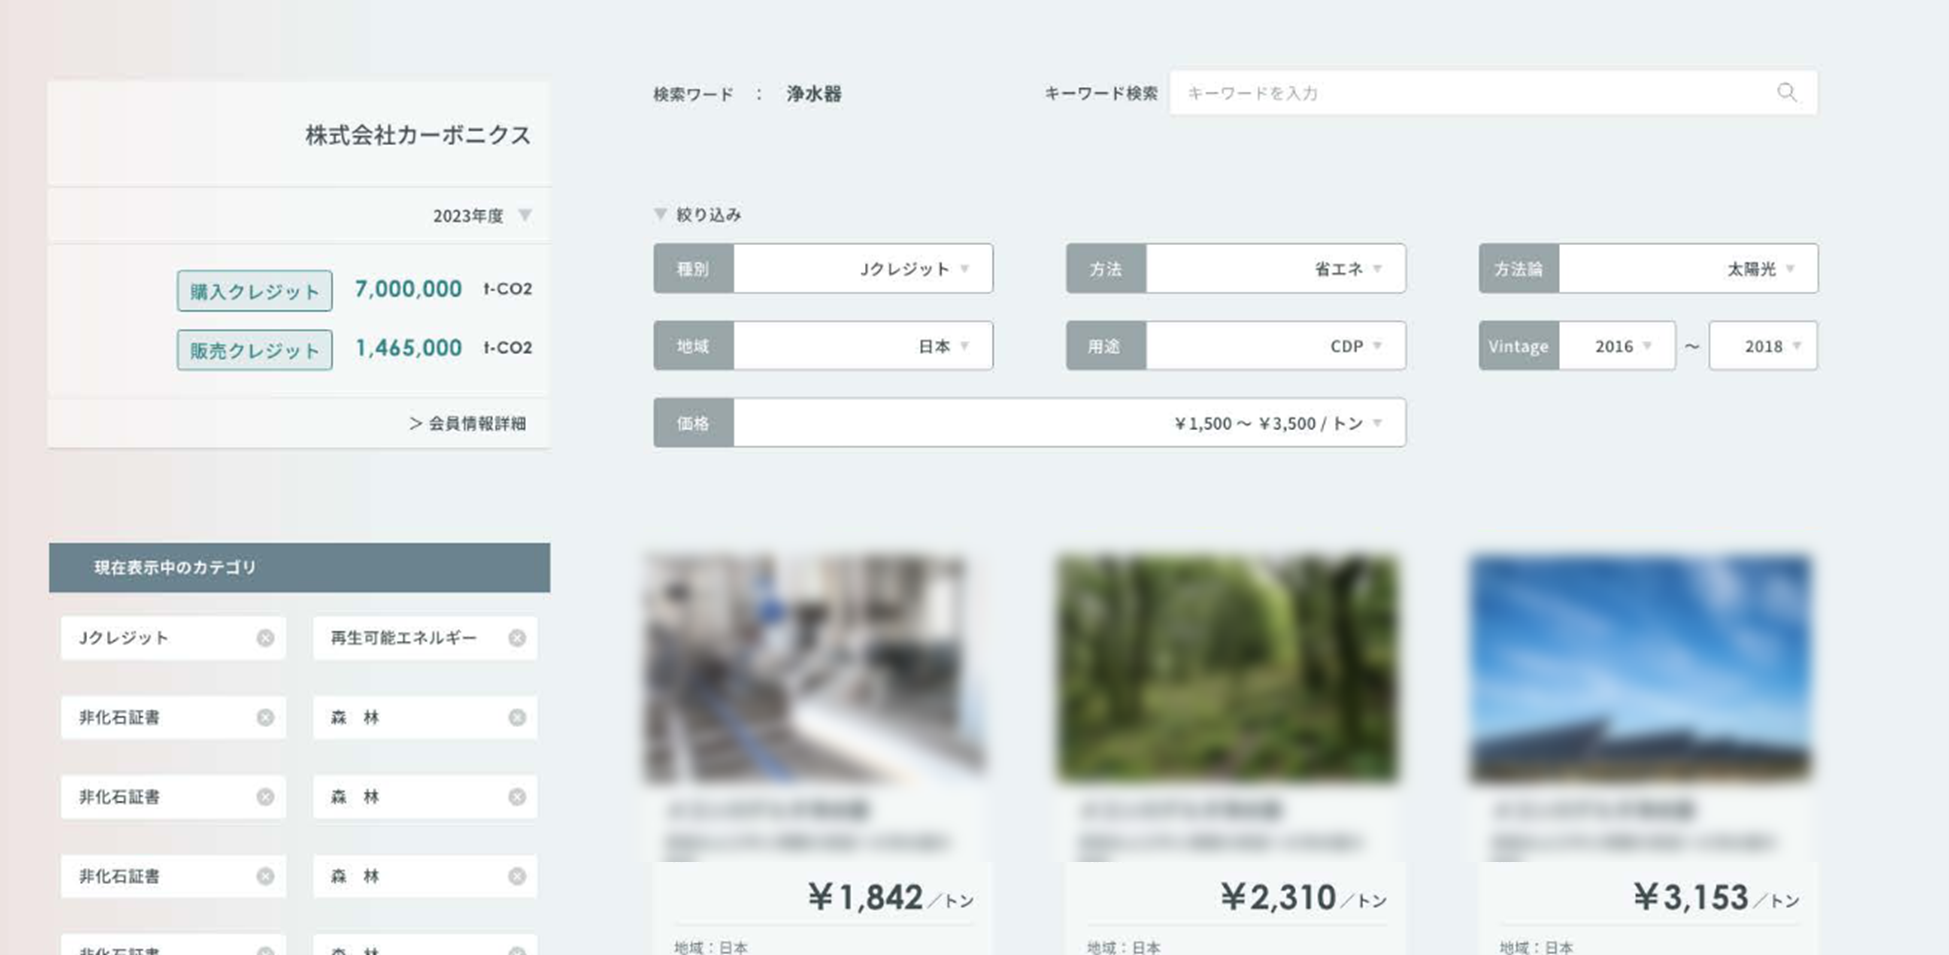Remove the Jクレジット category tag

pos(265,638)
